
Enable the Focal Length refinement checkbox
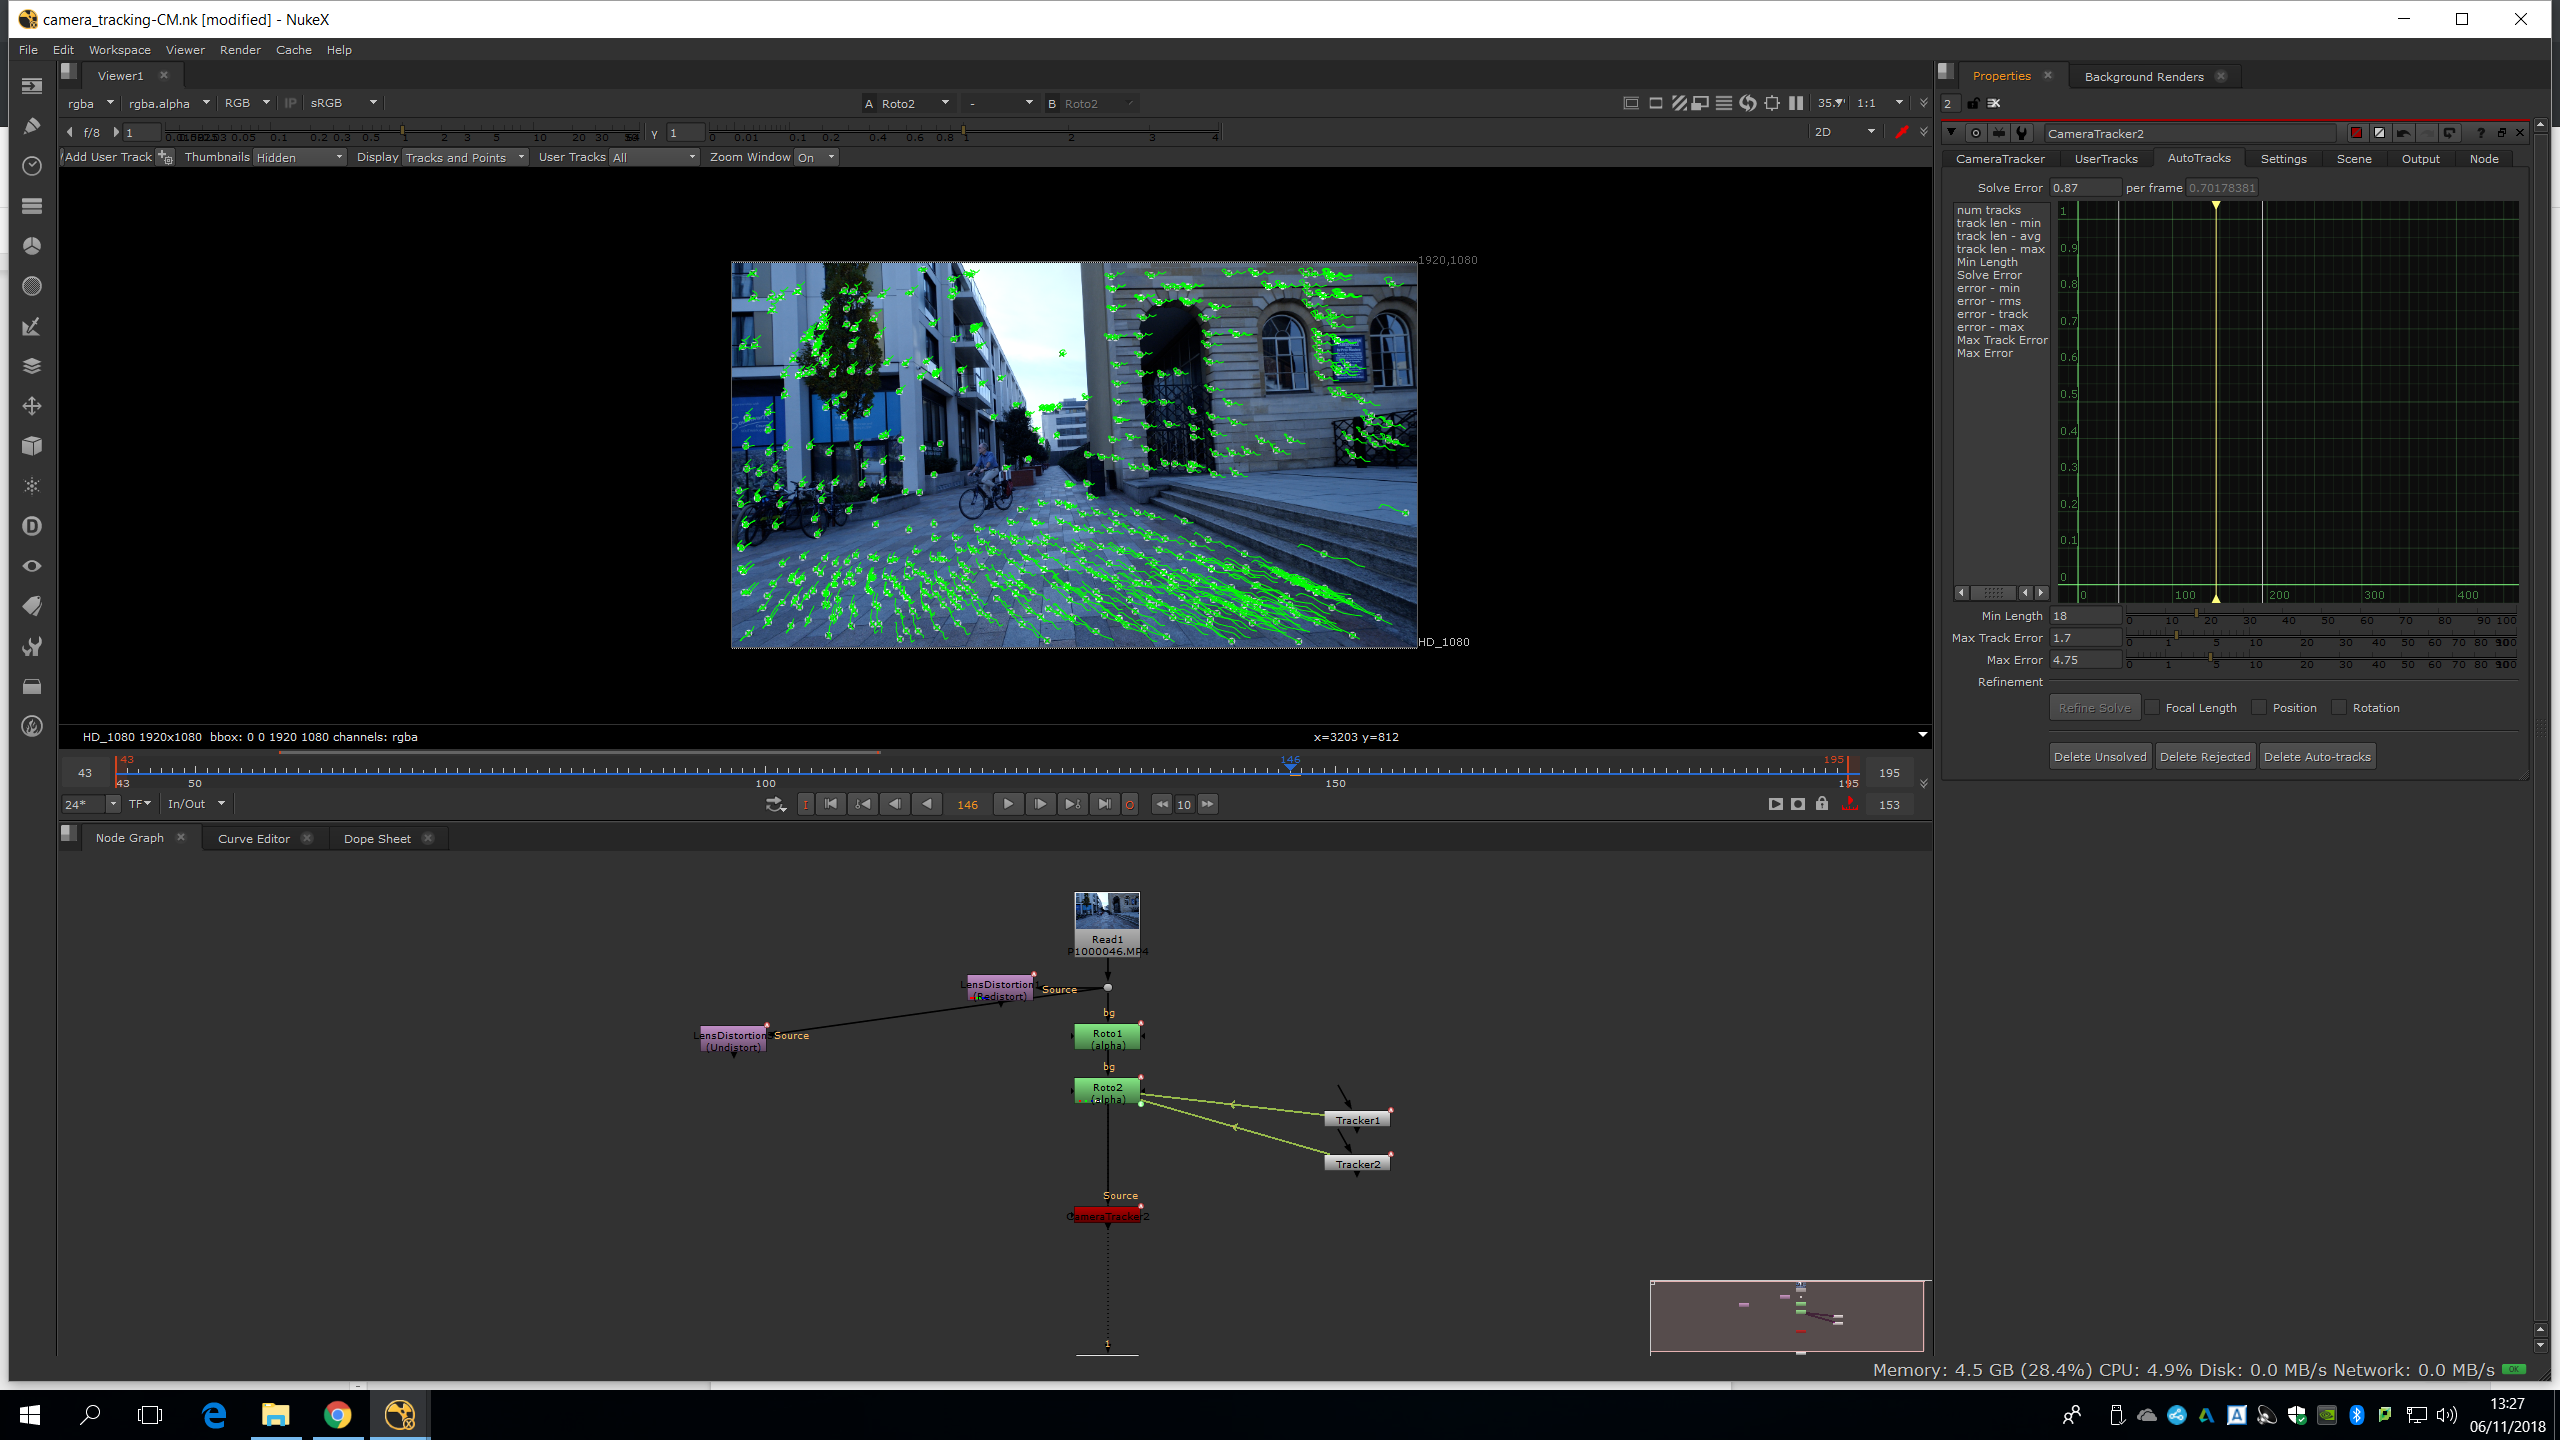tap(2153, 707)
